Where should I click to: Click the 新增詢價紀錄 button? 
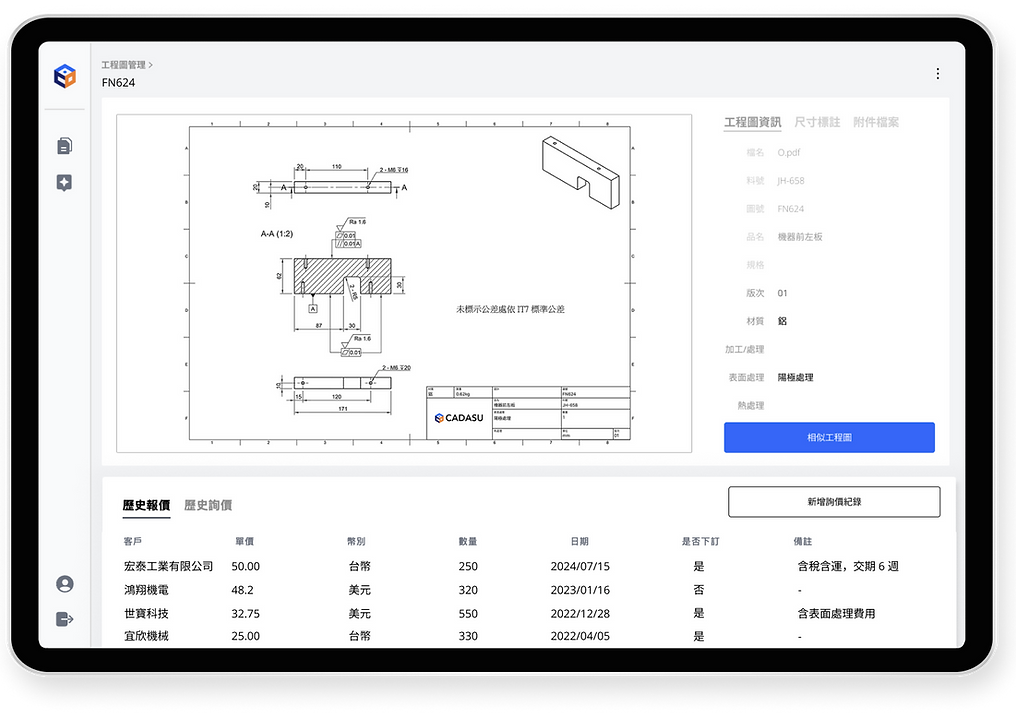tap(834, 502)
